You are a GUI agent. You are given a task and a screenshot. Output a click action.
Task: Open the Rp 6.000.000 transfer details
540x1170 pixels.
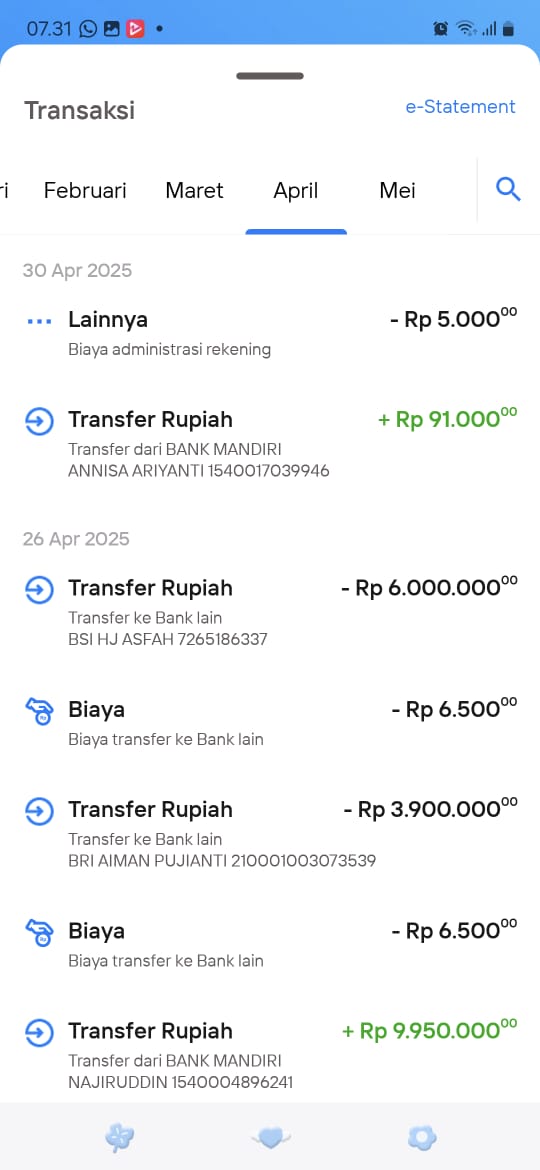270,611
